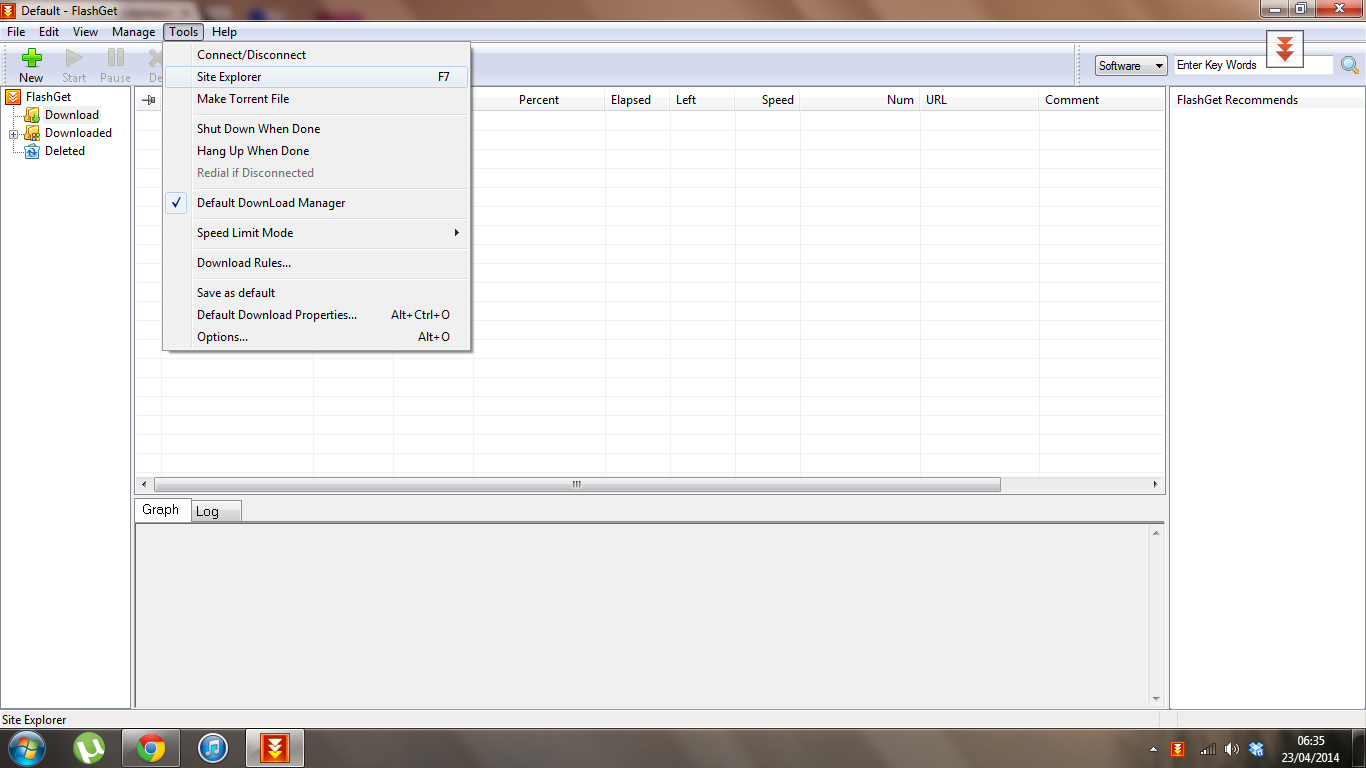
Task: Toggle Default DownLoad Manager checkmark
Action: click(270, 203)
